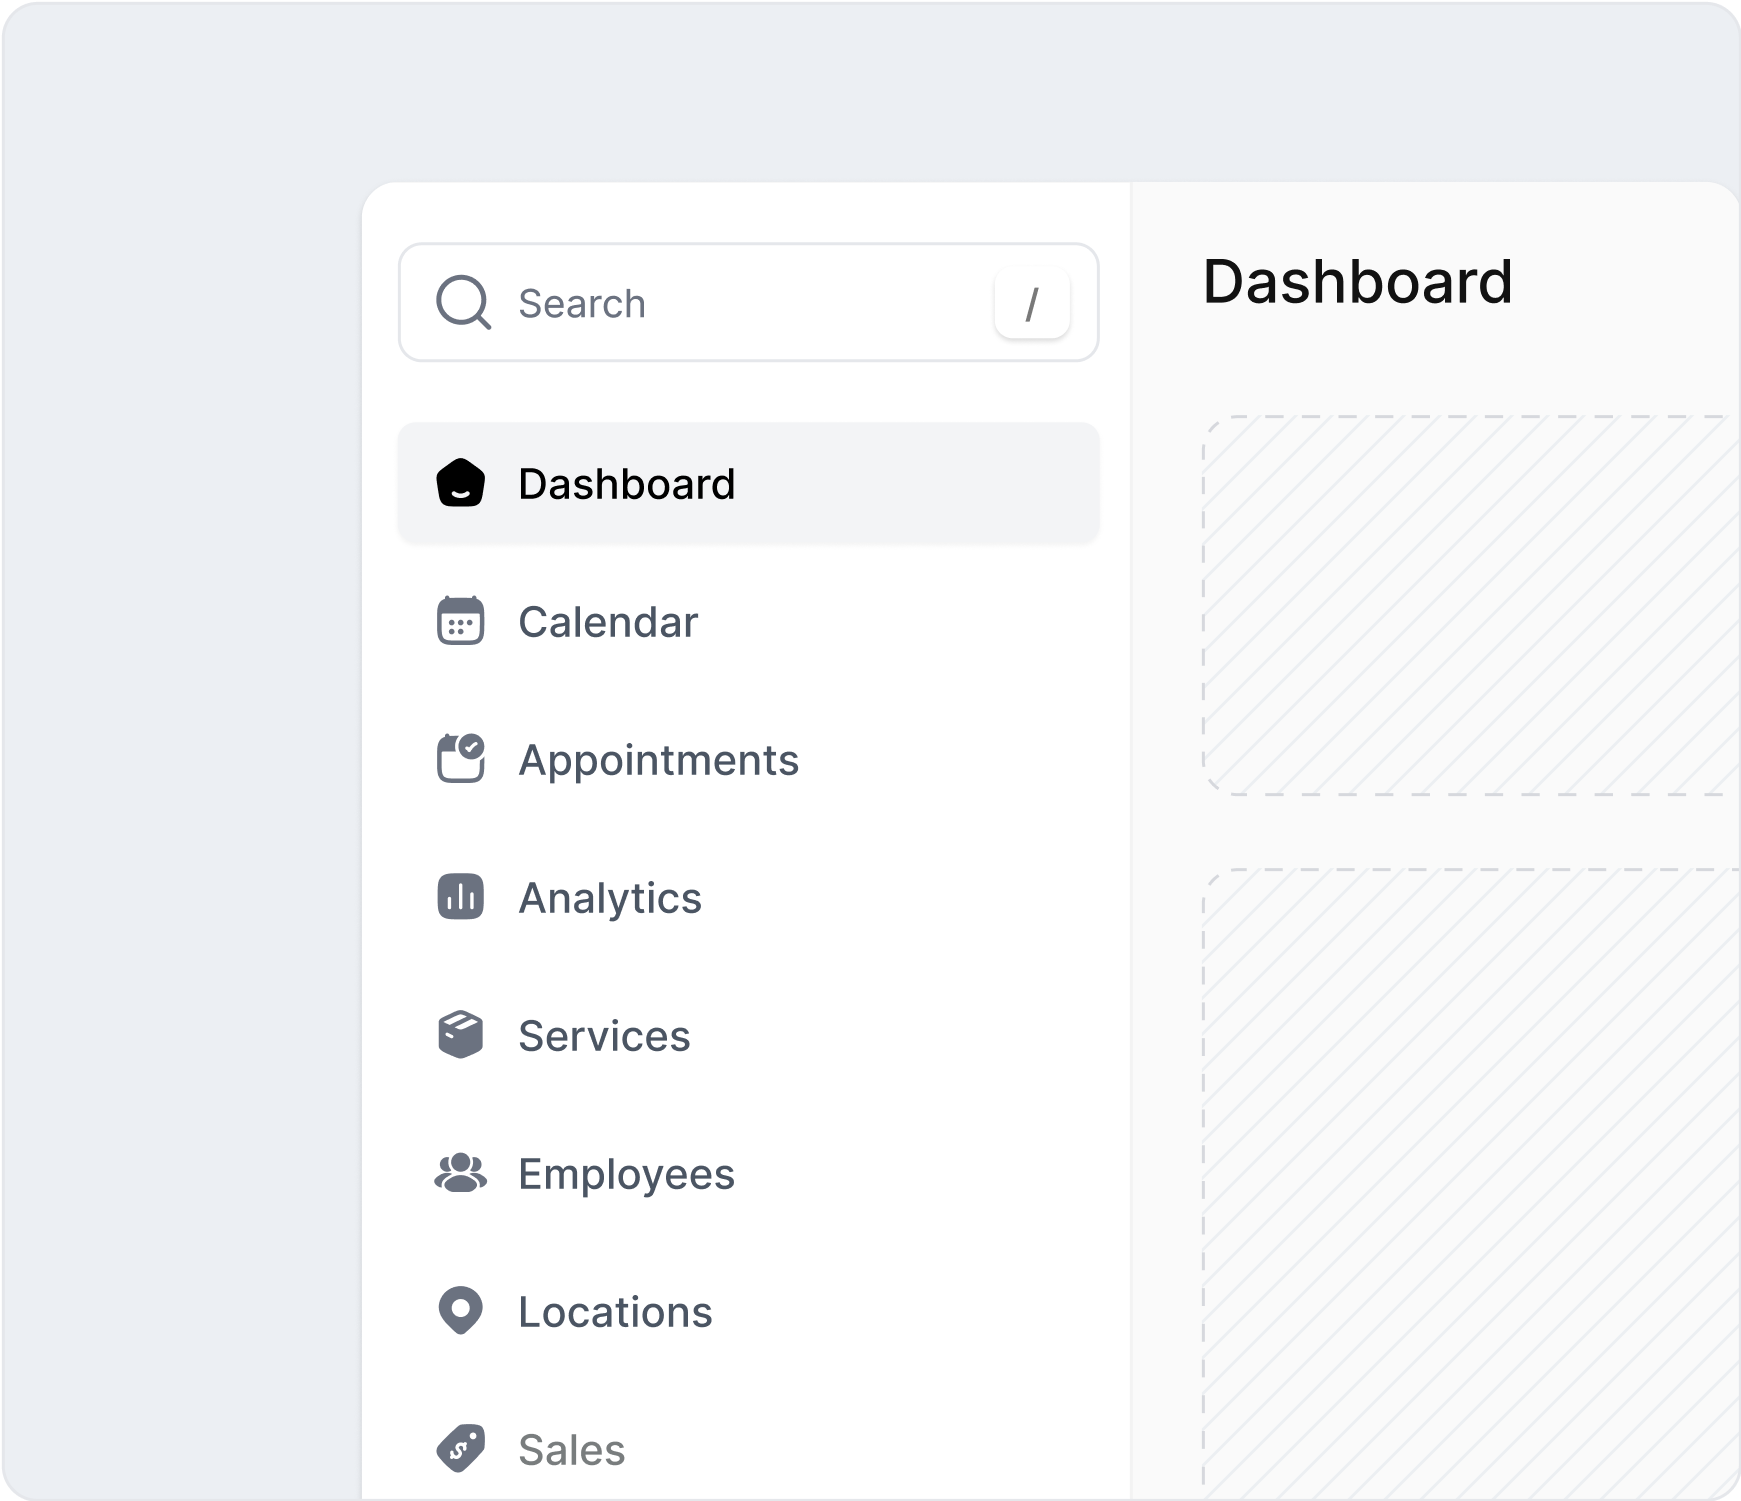Screen dimensions: 1741x1501
Task: Click the Dashboard home icon
Action: click(x=461, y=484)
